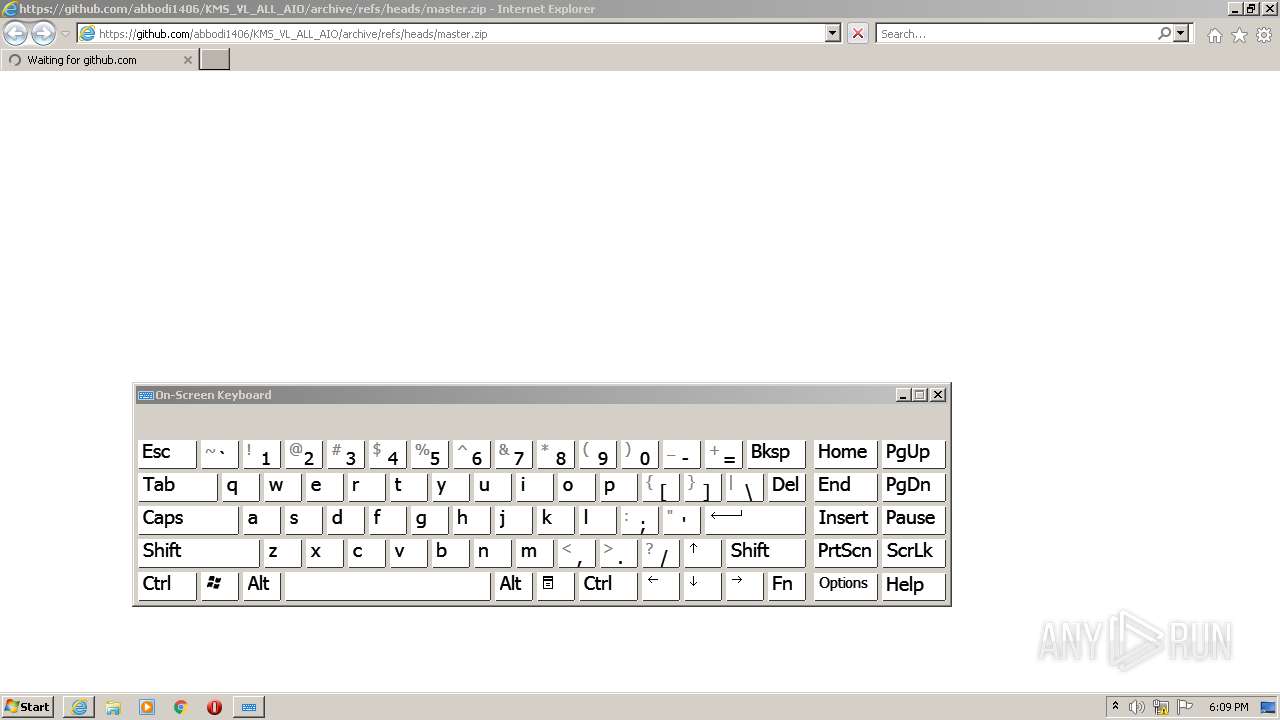Image resolution: width=1280 pixels, height=720 pixels.
Task: Click the spacebar key
Action: click(x=388, y=585)
